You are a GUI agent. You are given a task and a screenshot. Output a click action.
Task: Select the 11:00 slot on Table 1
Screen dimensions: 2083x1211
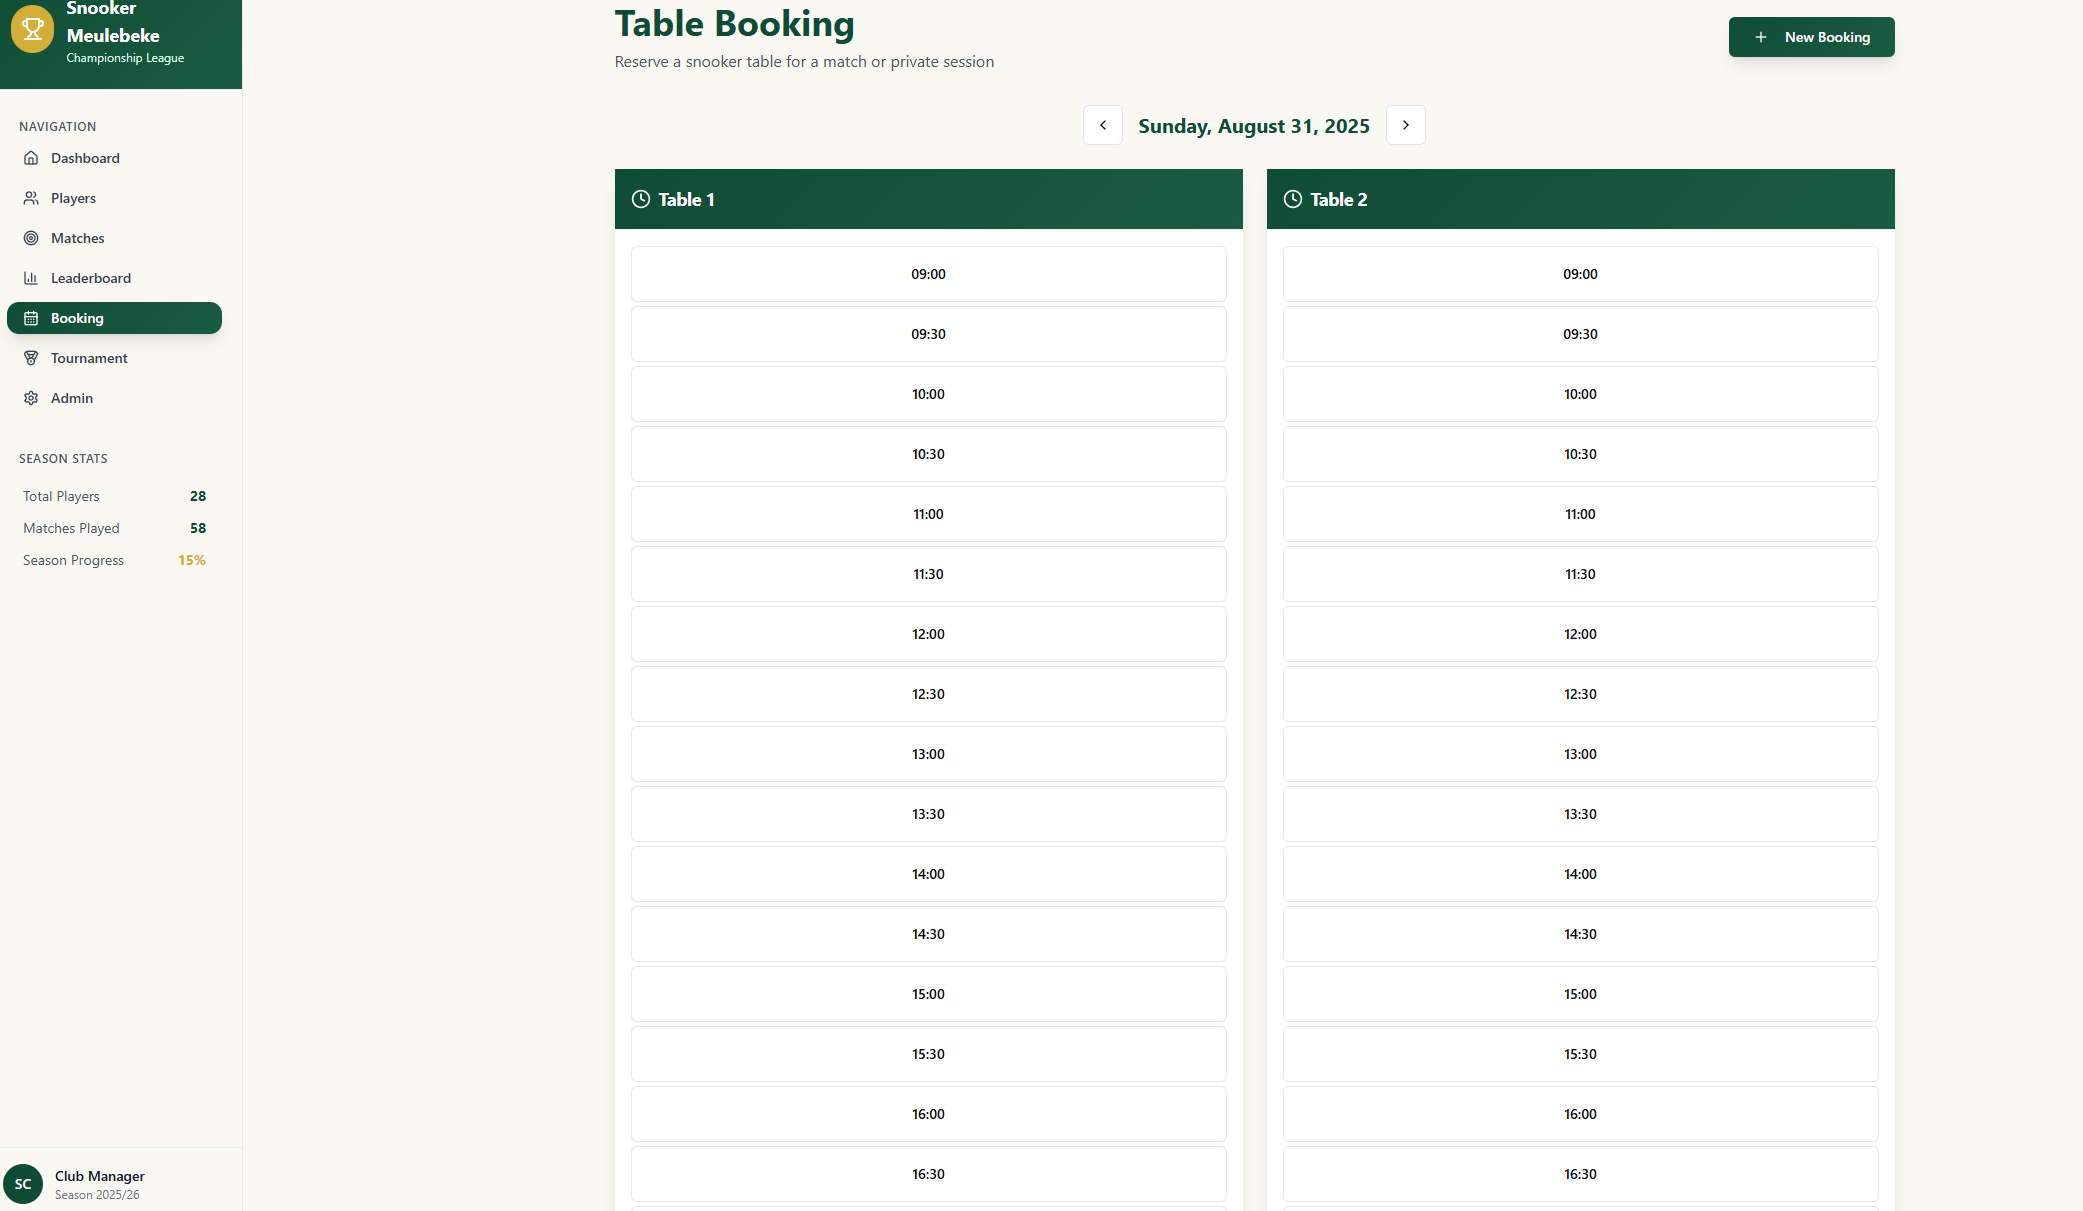(x=929, y=514)
